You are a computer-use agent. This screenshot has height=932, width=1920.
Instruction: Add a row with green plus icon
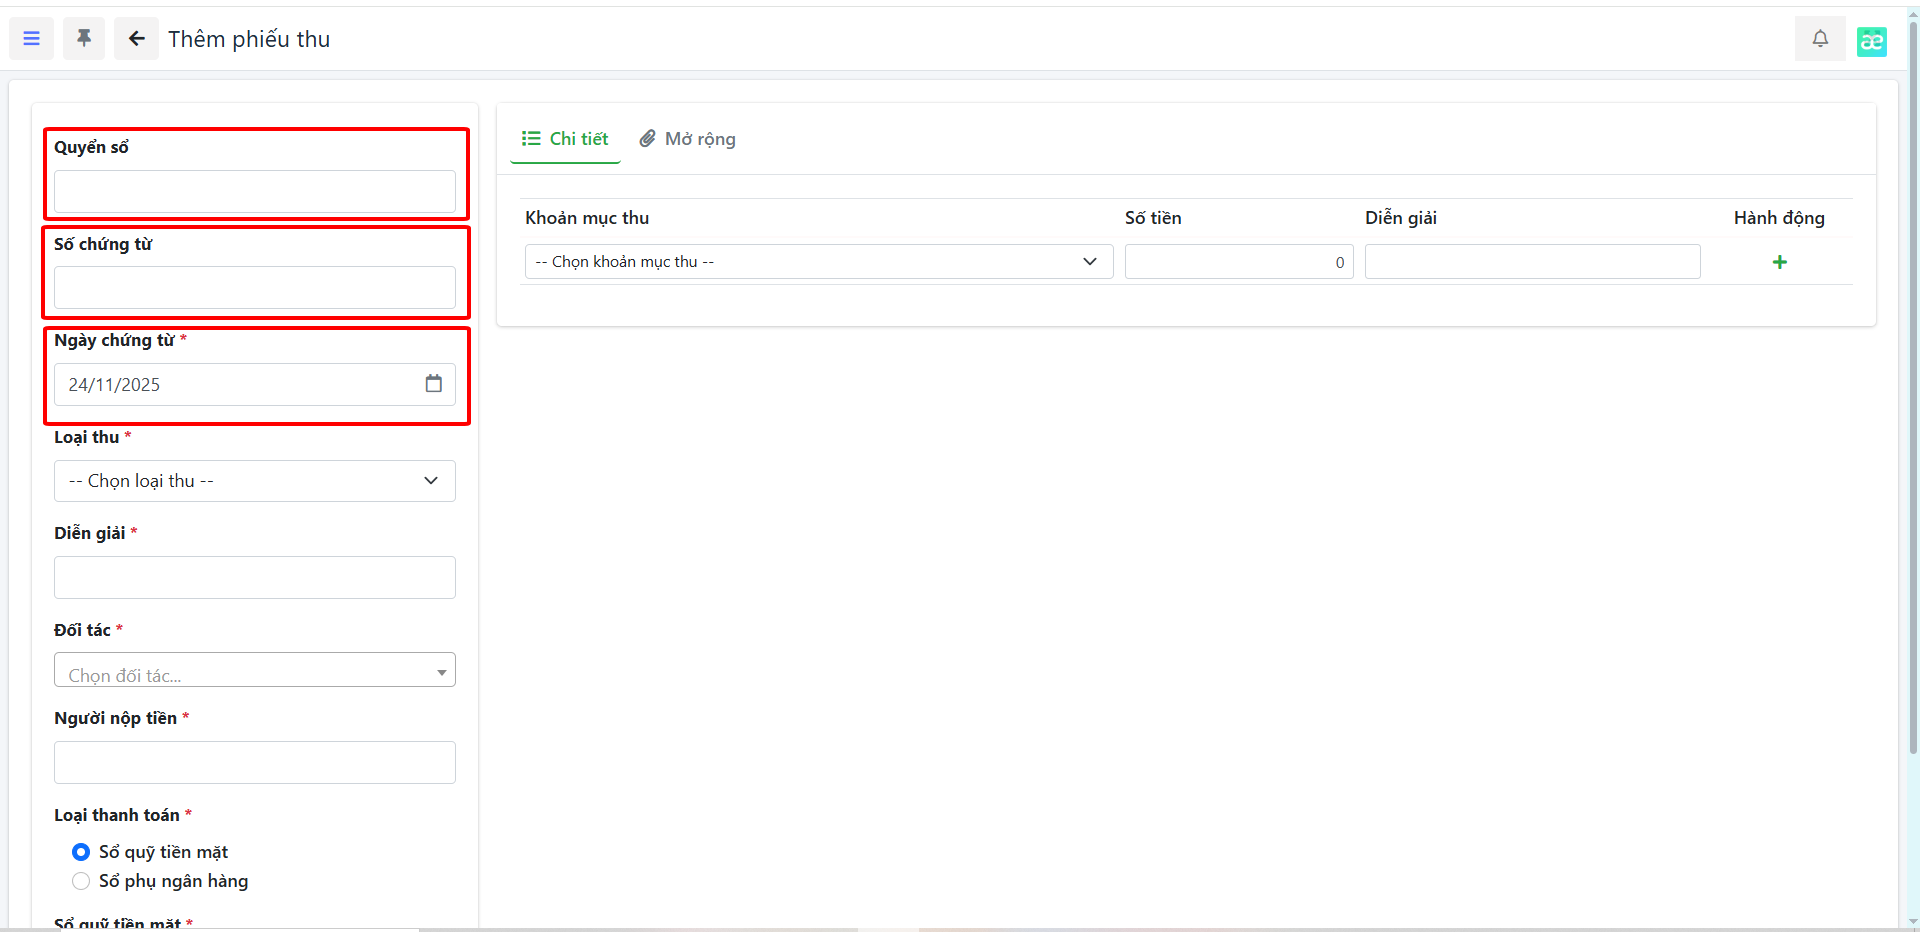[x=1779, y=262]
